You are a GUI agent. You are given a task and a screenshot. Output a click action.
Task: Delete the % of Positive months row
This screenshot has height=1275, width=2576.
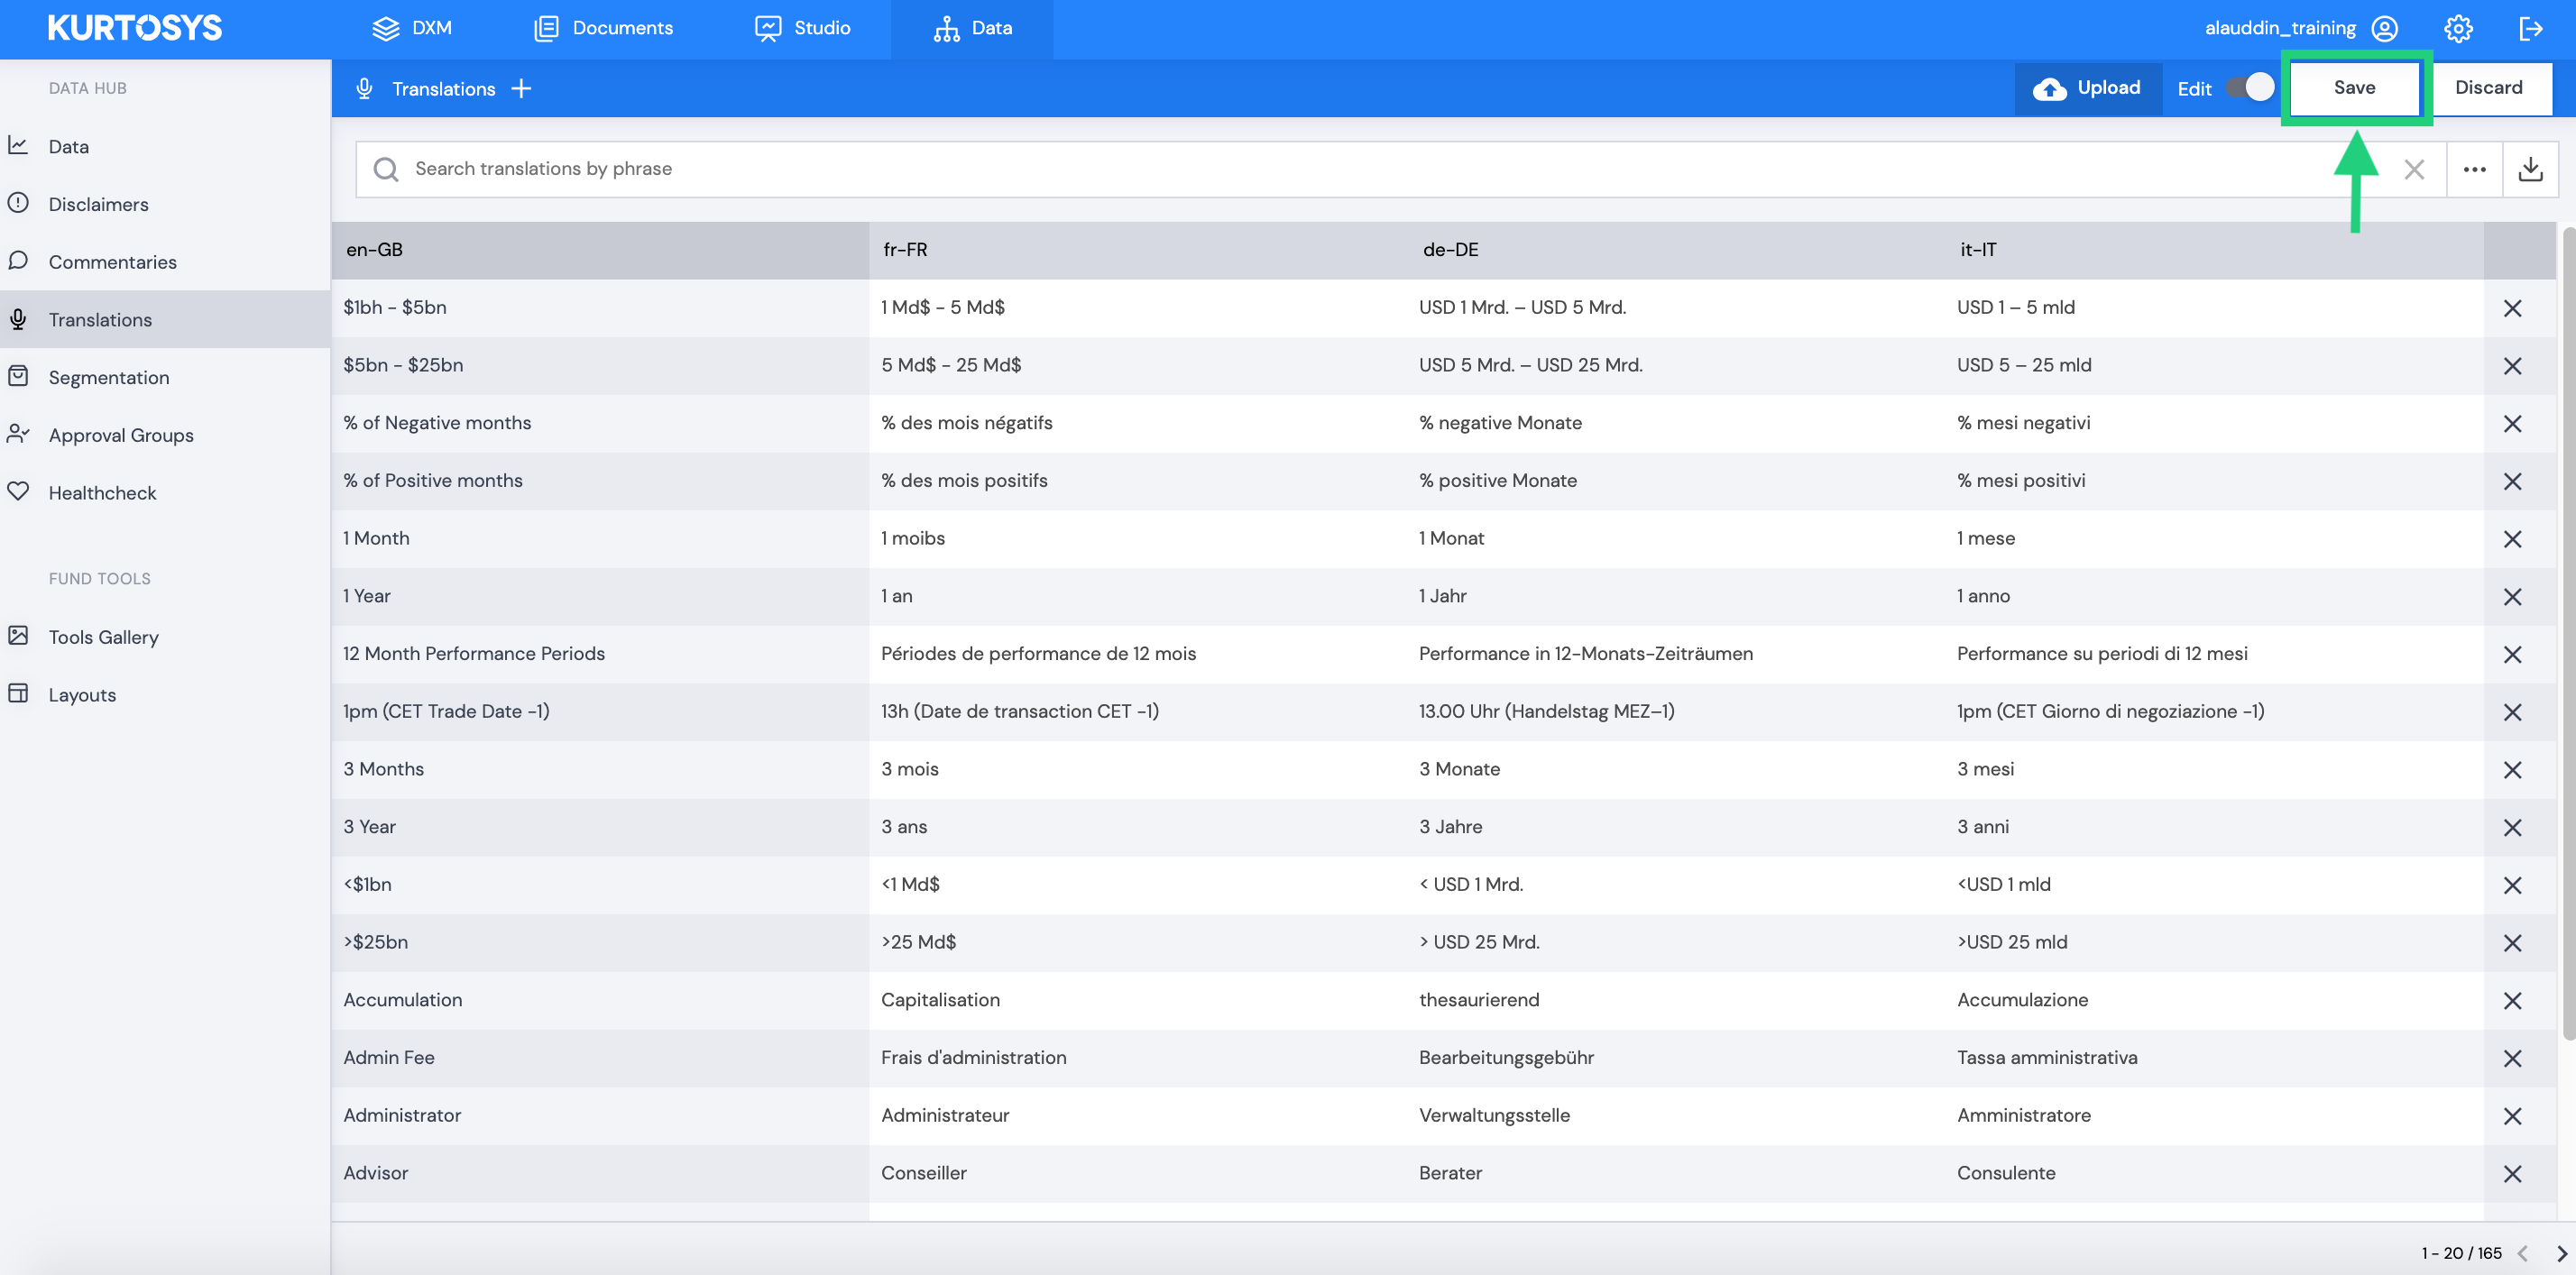(2512, 481)
